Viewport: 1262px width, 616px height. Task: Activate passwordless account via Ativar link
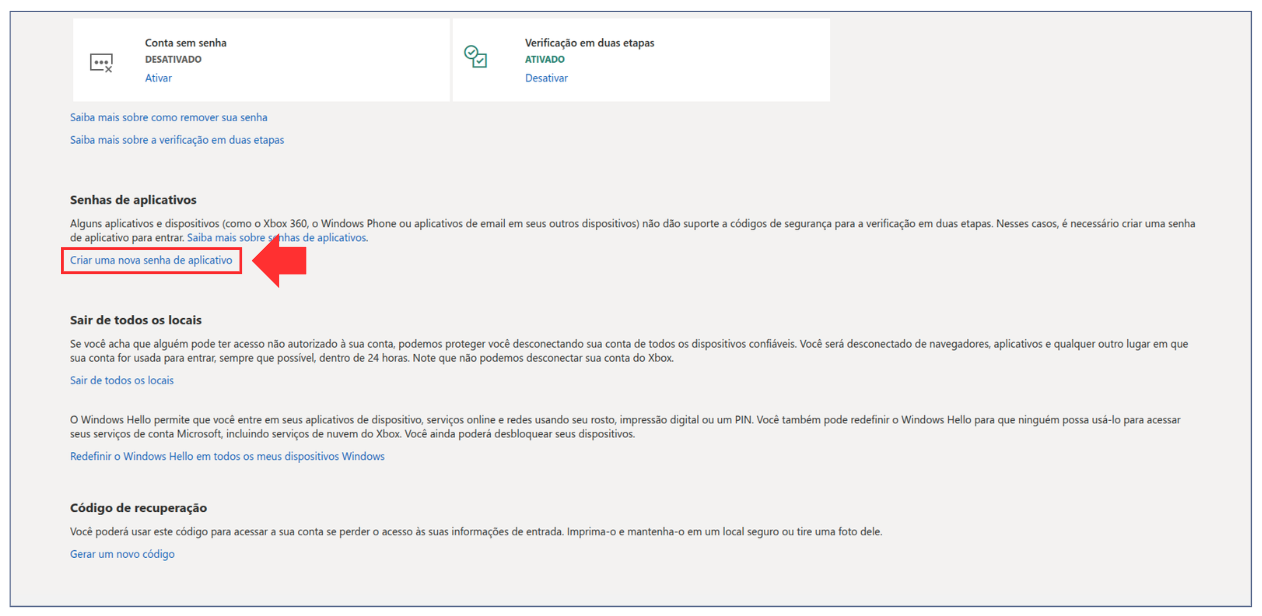click(x=158, y=78)
